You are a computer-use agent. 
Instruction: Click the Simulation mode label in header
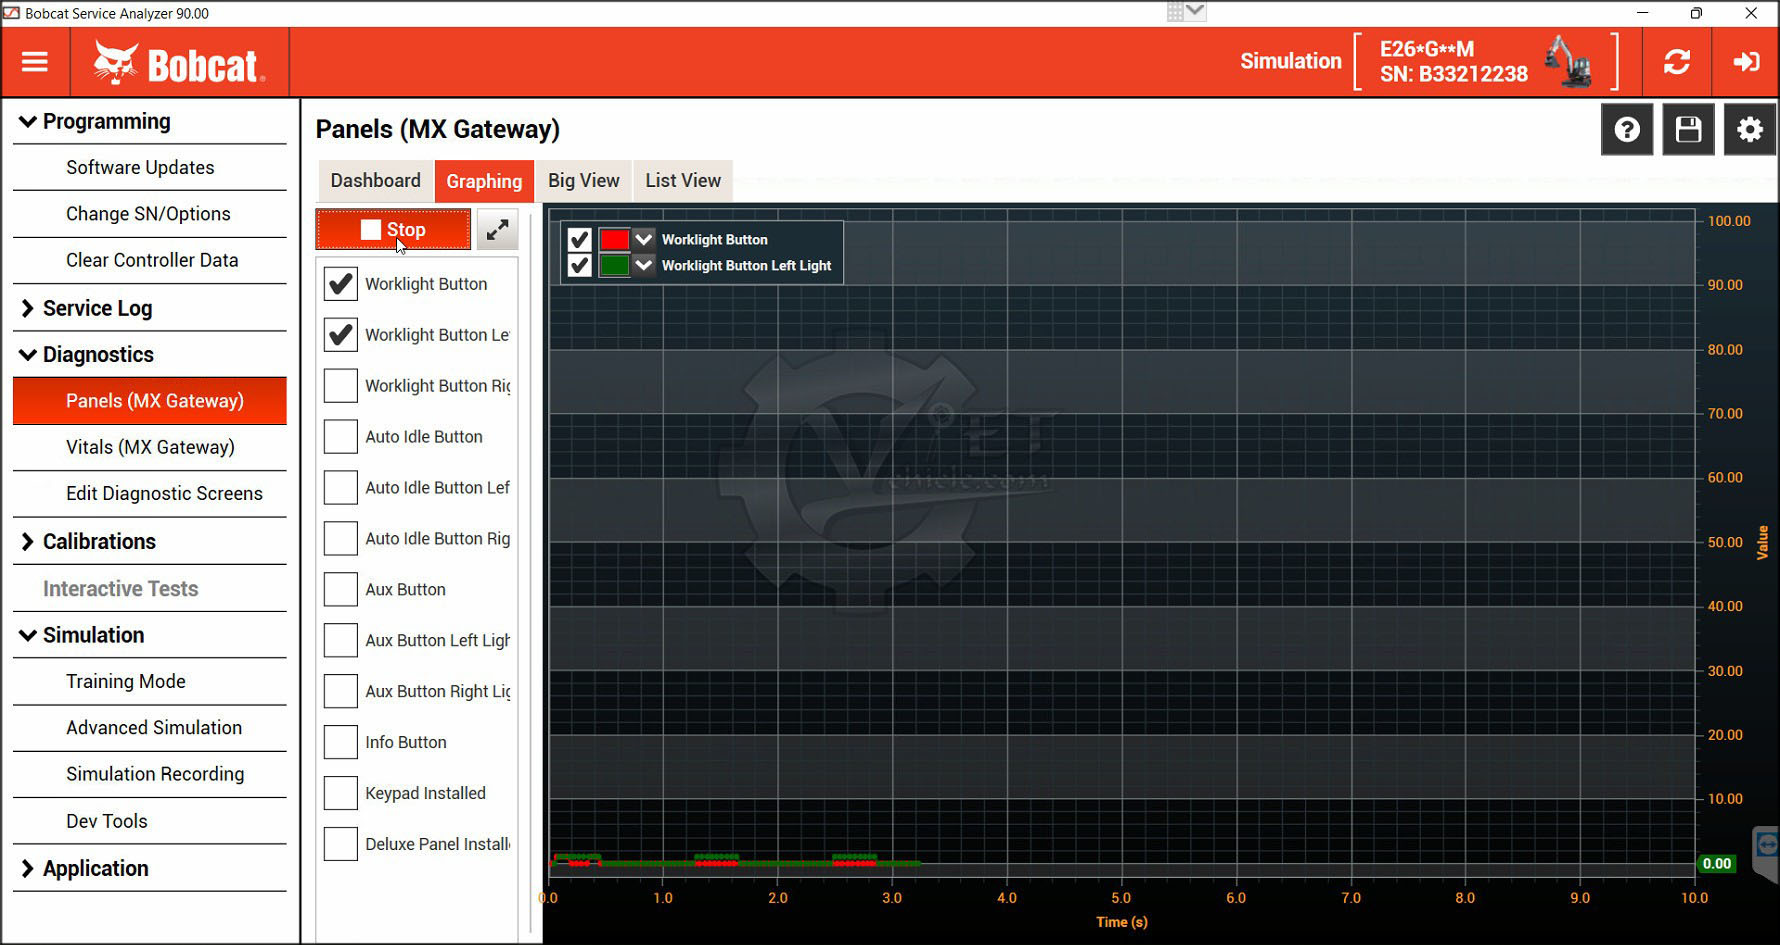click(x=1291, y=61)
